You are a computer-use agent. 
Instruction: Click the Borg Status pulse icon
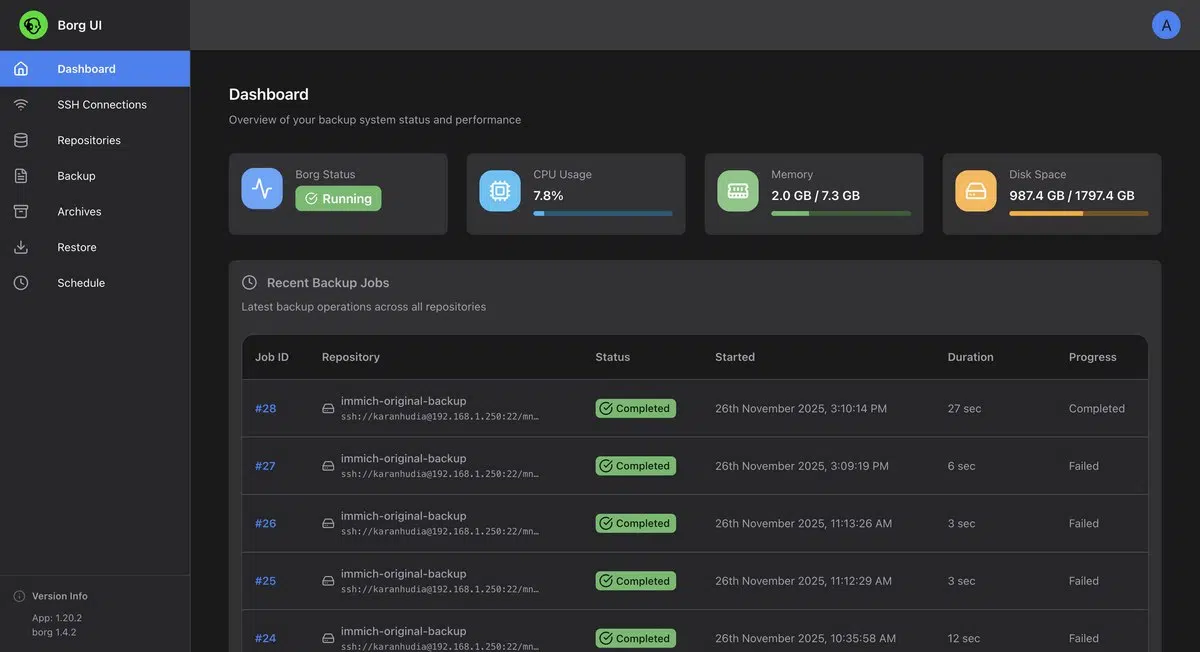click(262, 189)
